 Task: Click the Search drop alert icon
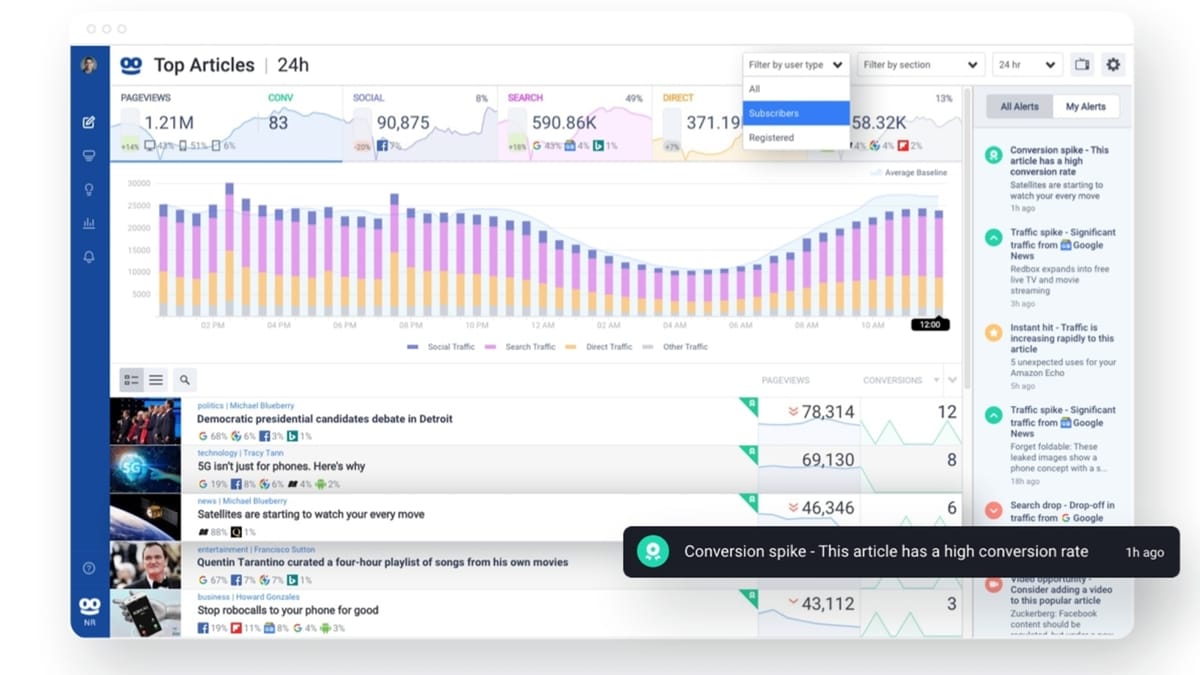click(993, 510)
